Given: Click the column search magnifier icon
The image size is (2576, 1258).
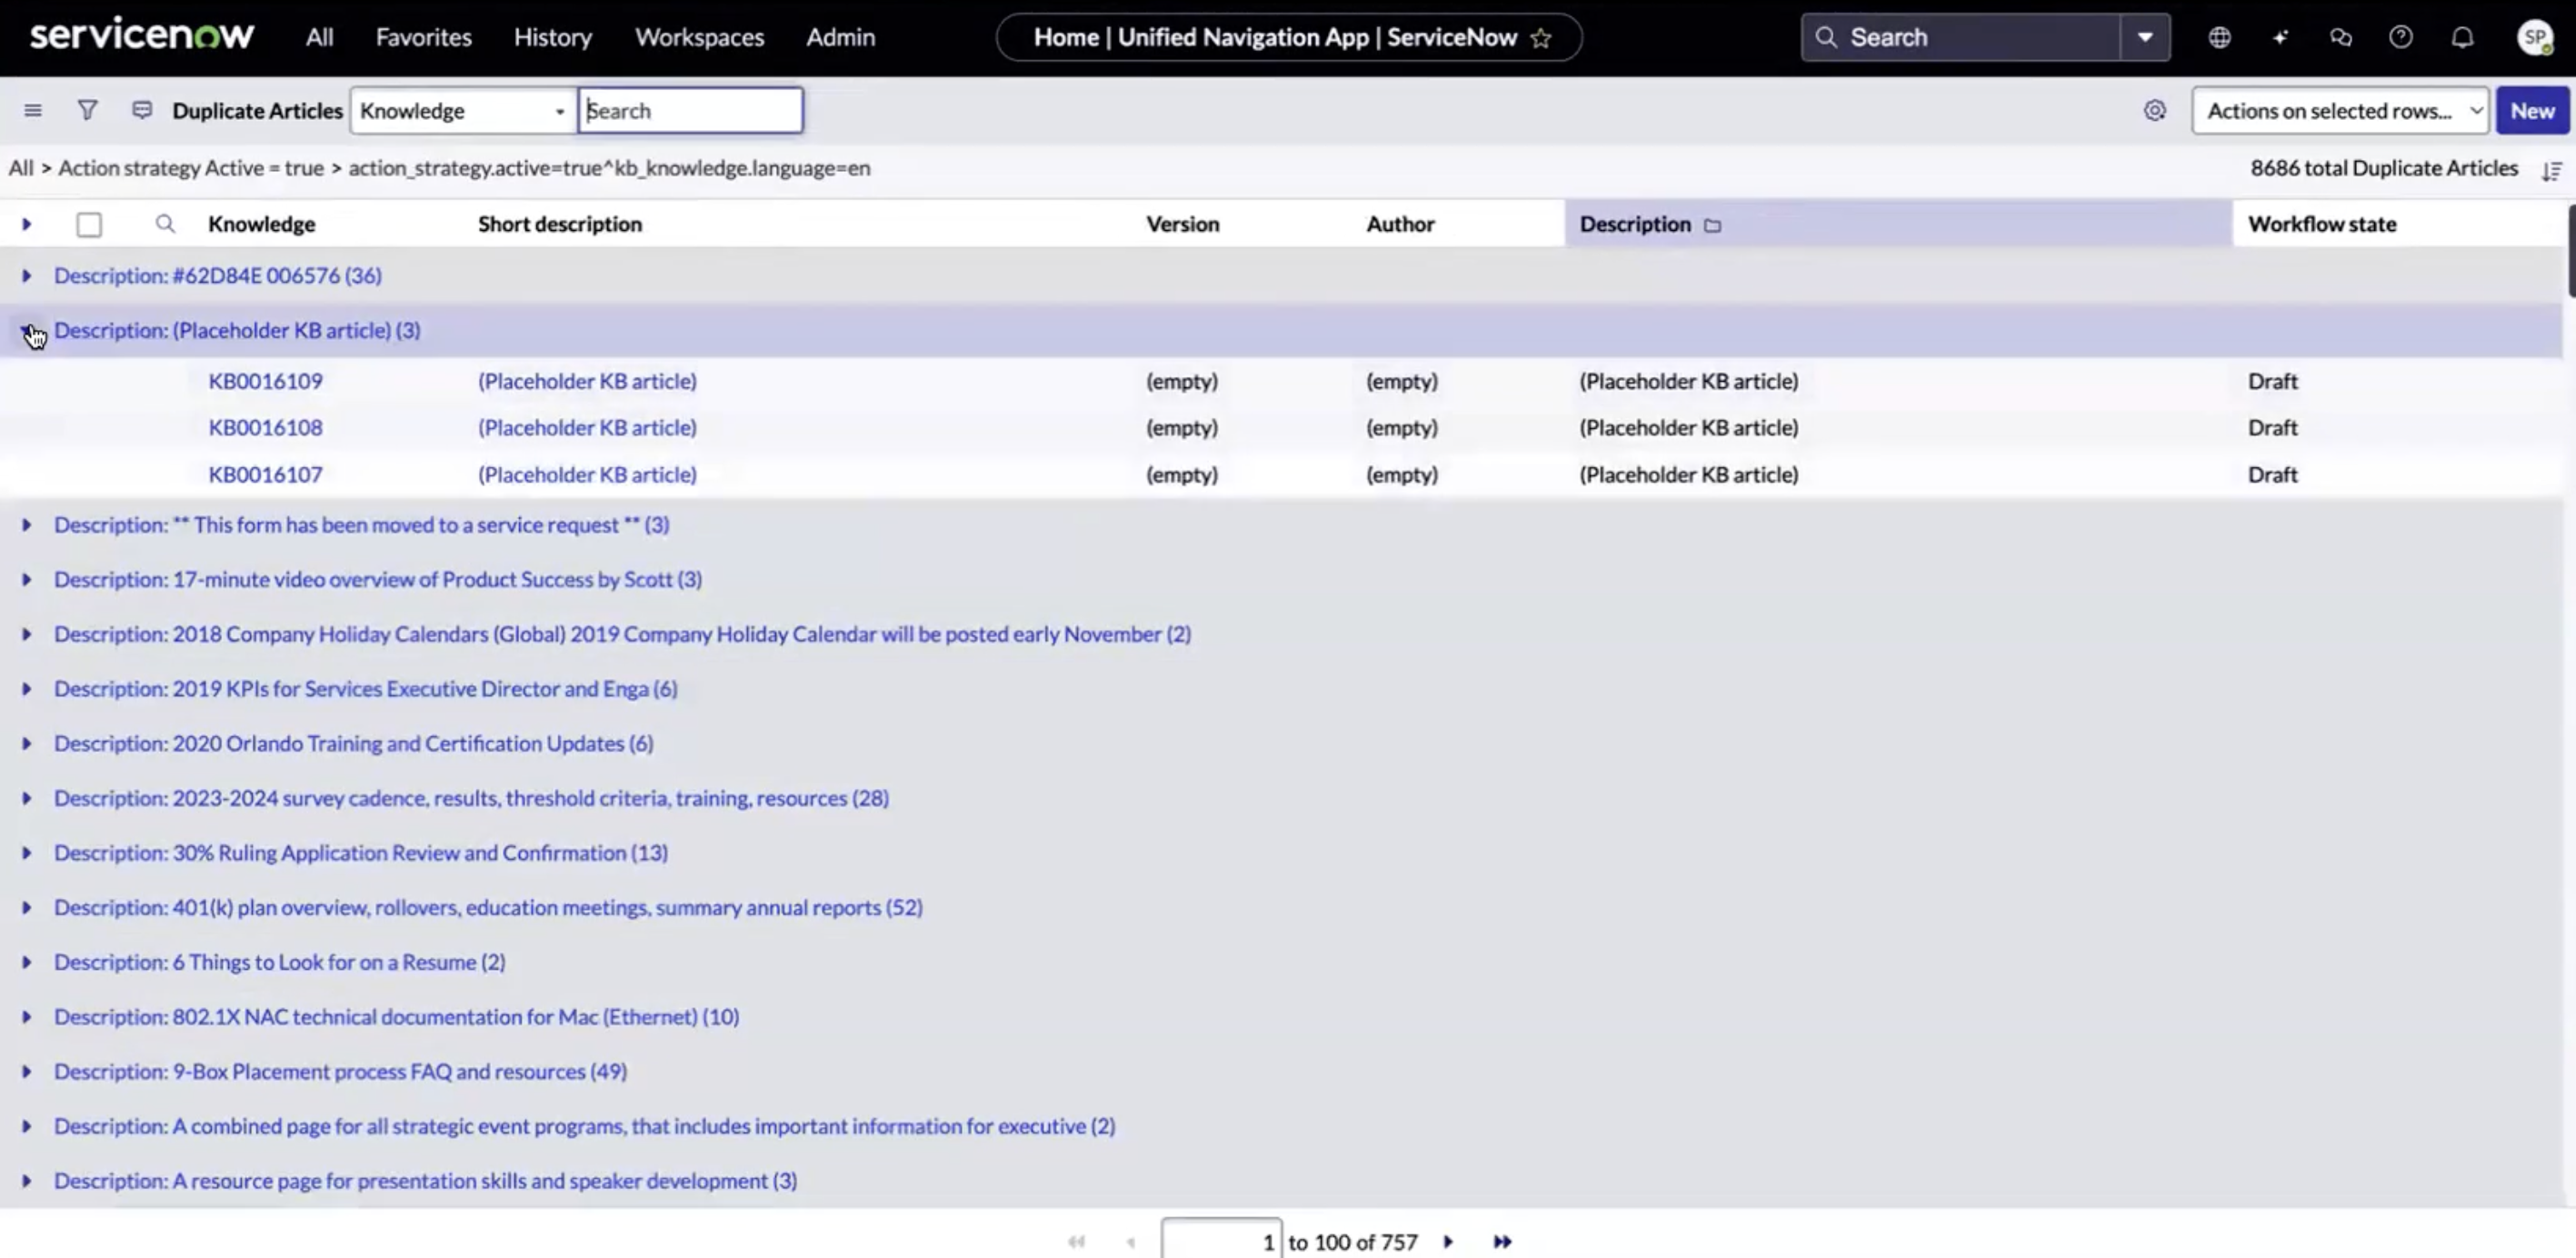Looking at the screenshot, I should click(165, 224).
